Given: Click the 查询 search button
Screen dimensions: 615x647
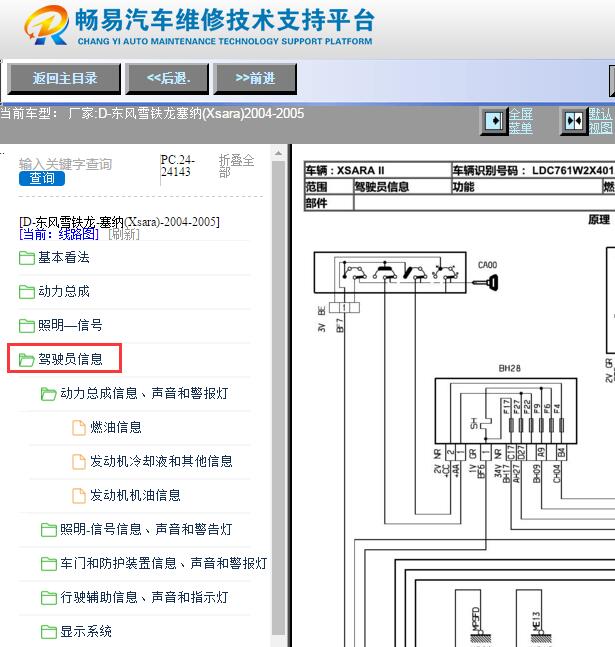Looking at the screenshot, I should 42,178.
